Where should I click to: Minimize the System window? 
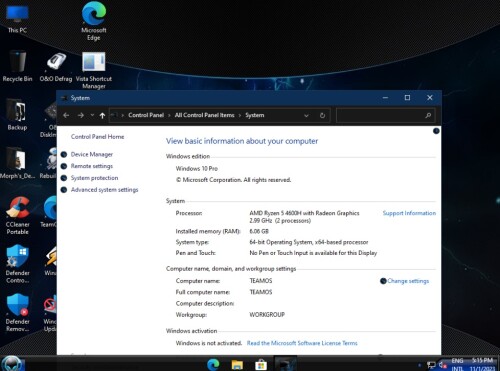(x=385, y=98)
